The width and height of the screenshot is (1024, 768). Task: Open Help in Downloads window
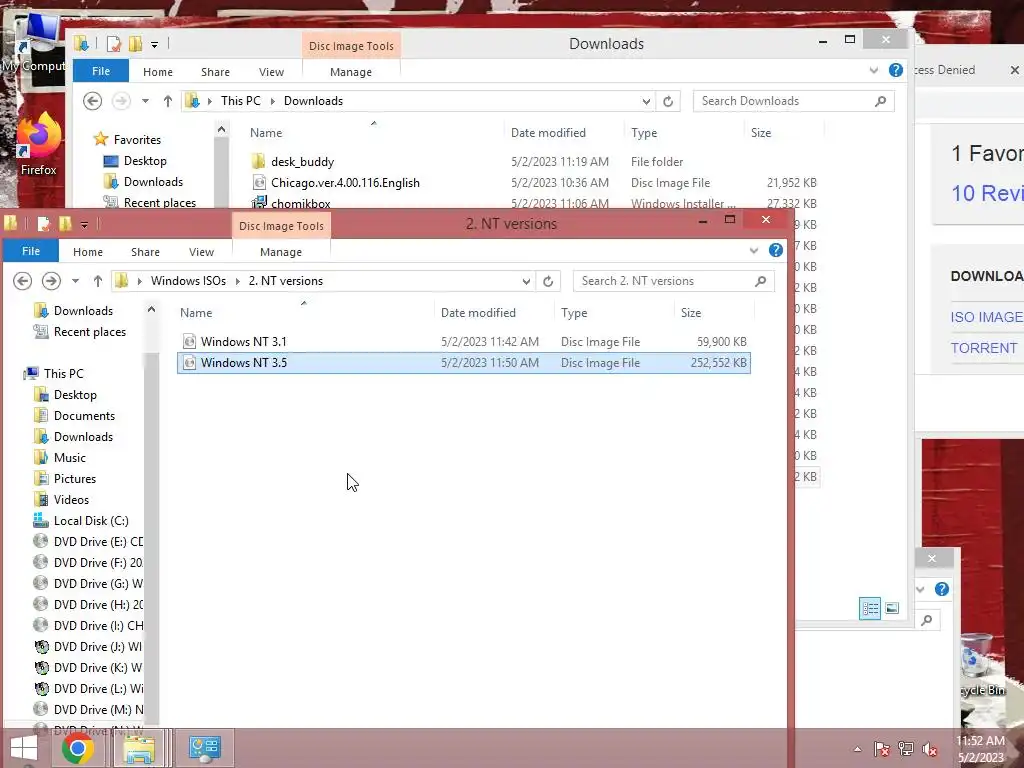[896, 70]
